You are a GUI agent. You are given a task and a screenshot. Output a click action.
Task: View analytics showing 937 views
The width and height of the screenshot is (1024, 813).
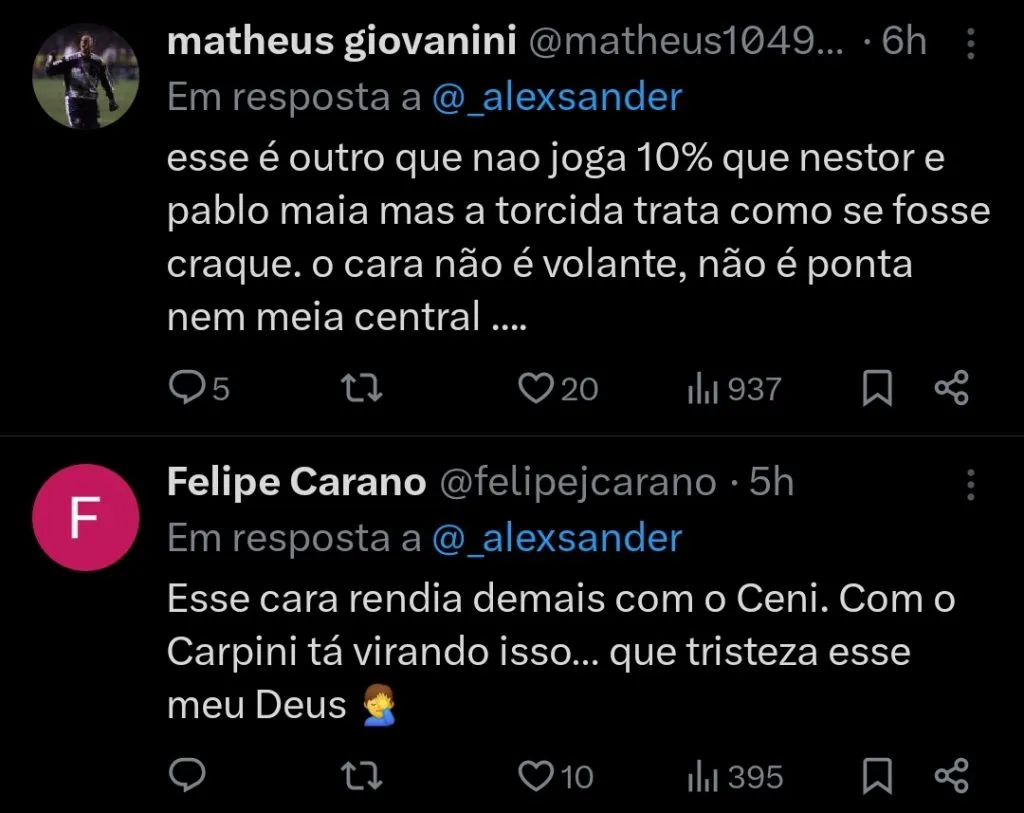point(735,388)
